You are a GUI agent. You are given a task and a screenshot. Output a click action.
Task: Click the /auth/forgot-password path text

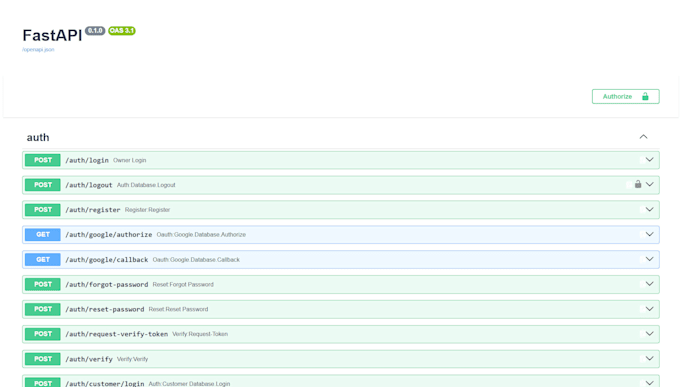point(107,284)
